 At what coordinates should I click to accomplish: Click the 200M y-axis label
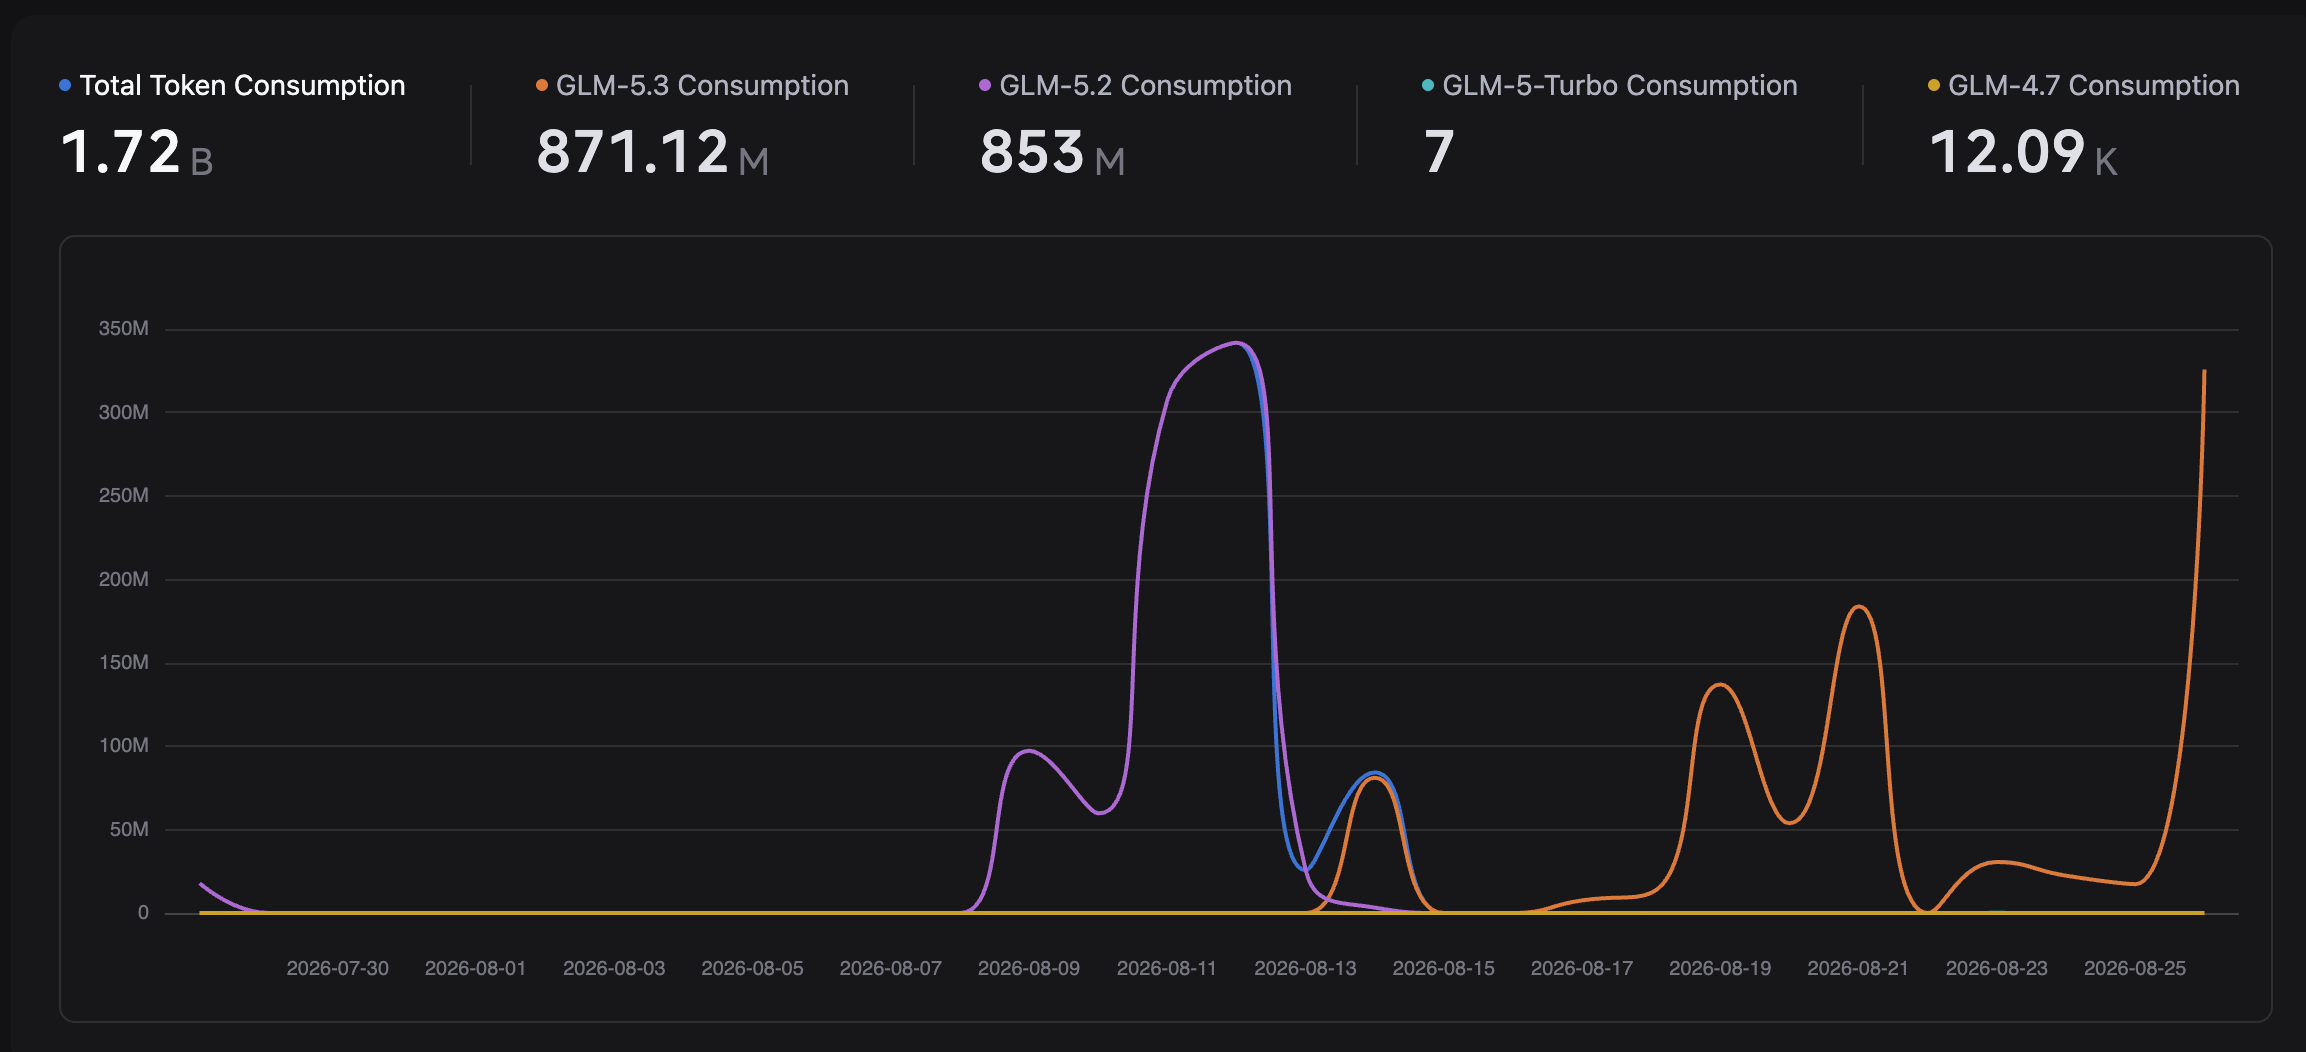point(124,579)
